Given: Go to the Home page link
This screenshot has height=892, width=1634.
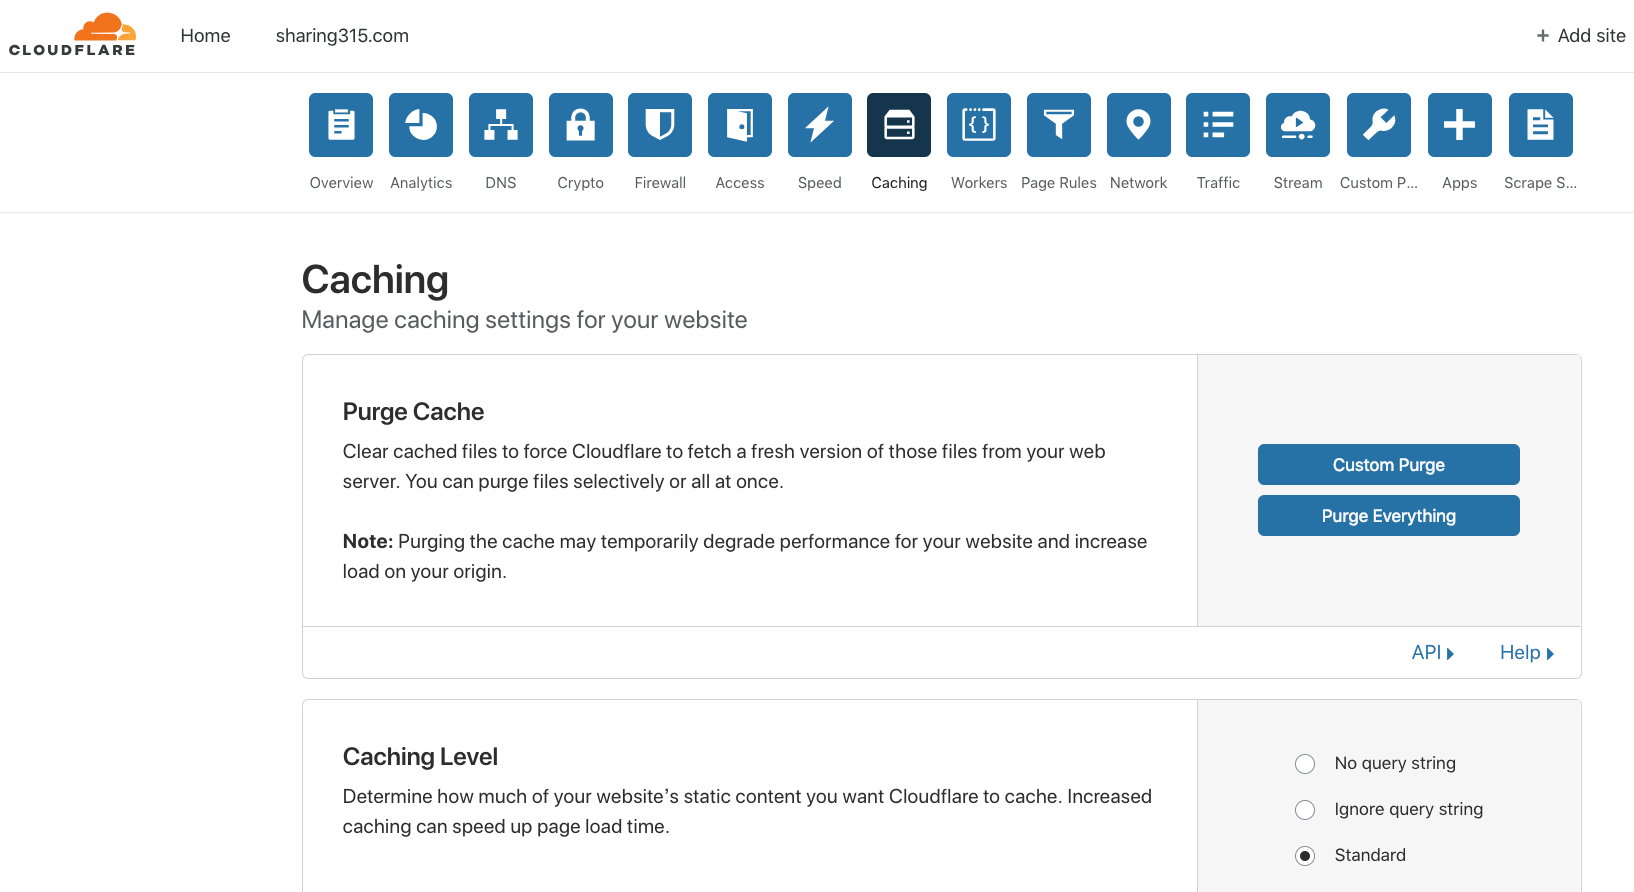Looking at the screenshot, I should point(205,36).
